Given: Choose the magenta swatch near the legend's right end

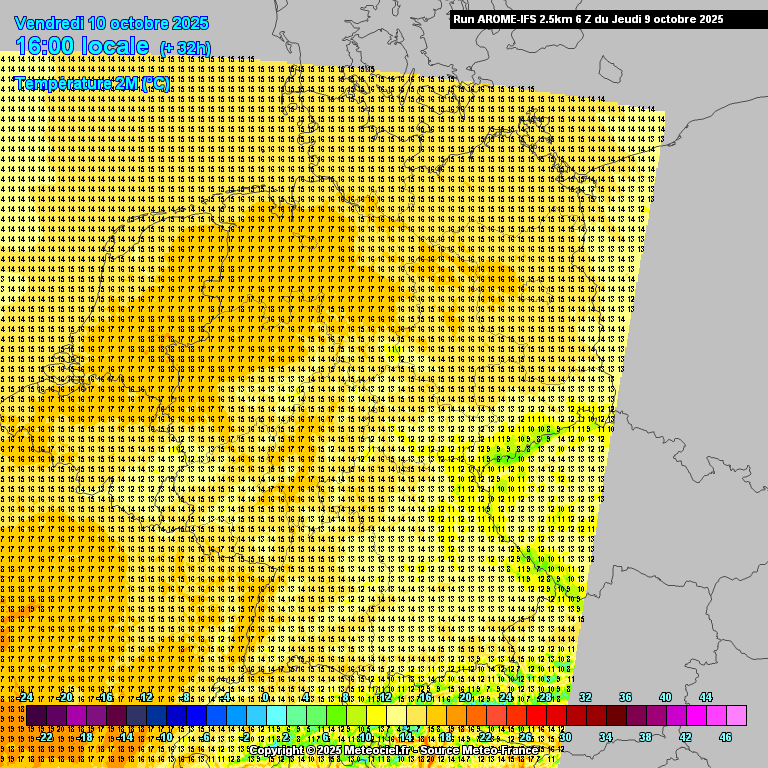Looking at the screenshot, I should 697,716.
